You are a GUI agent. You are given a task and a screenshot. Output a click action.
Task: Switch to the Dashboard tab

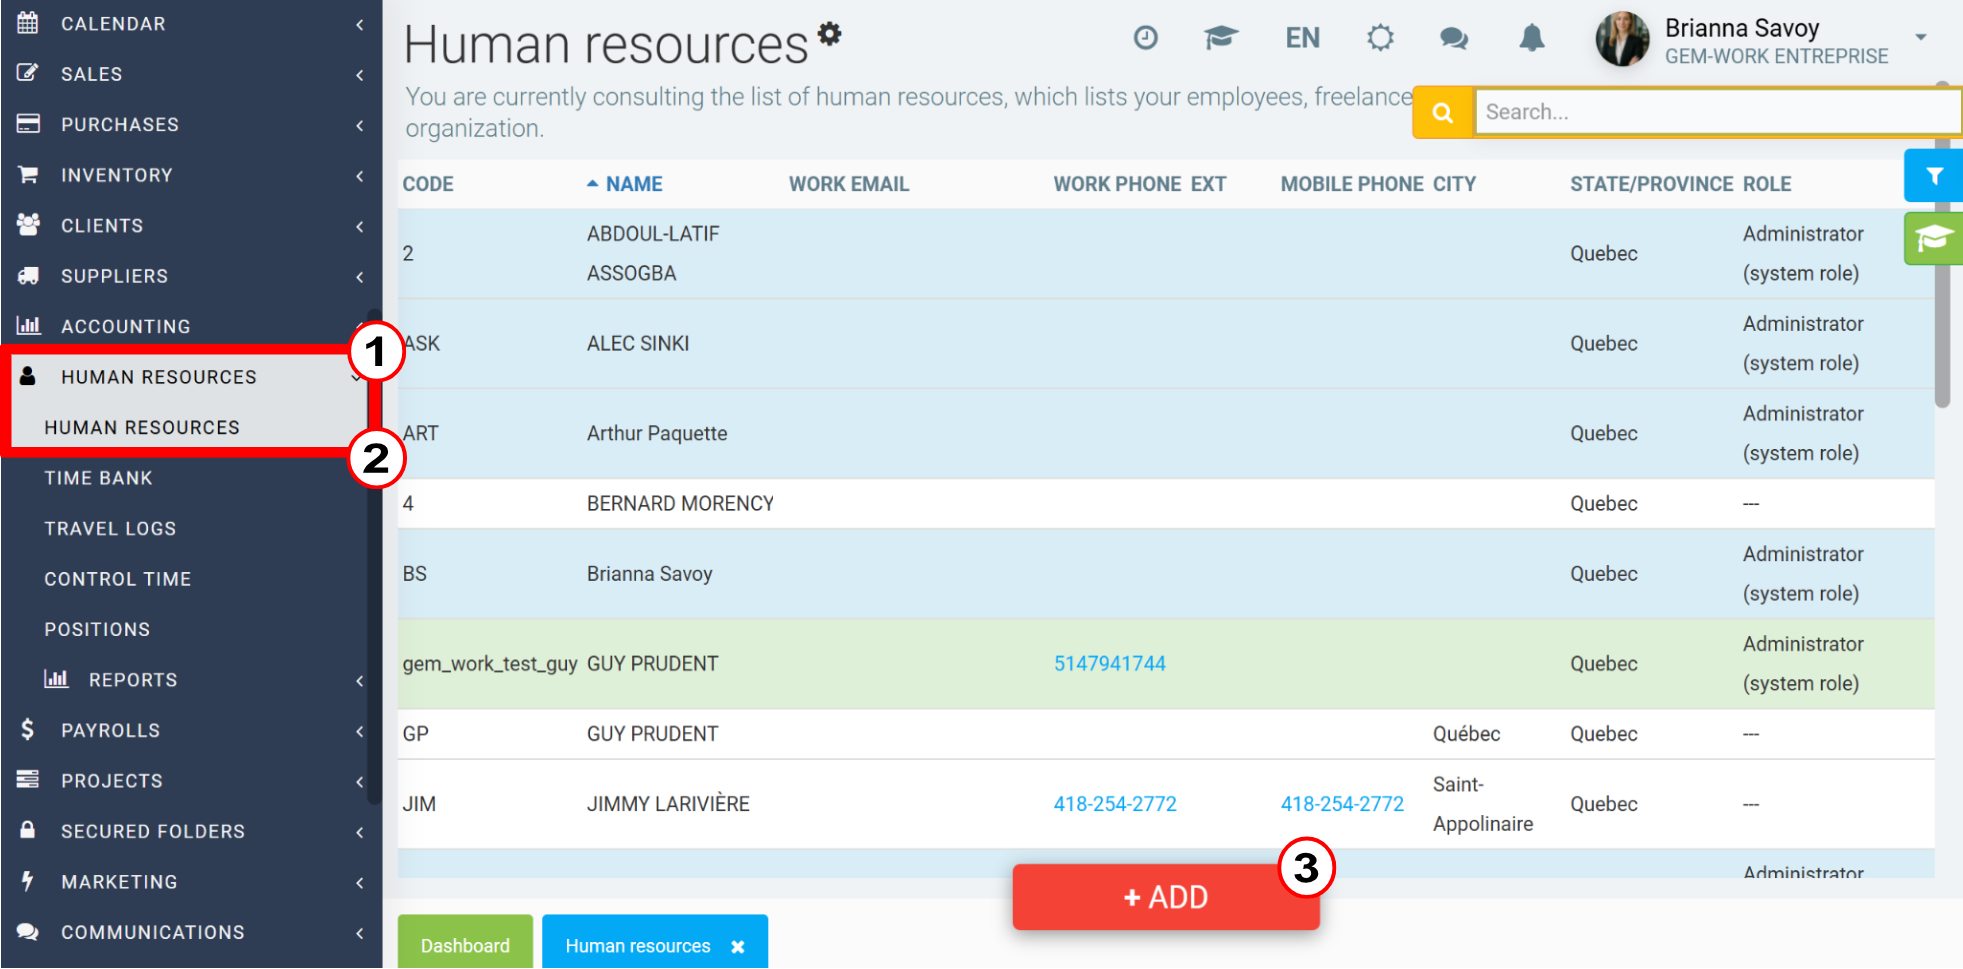pyautogui.click(x=465, y=945)
